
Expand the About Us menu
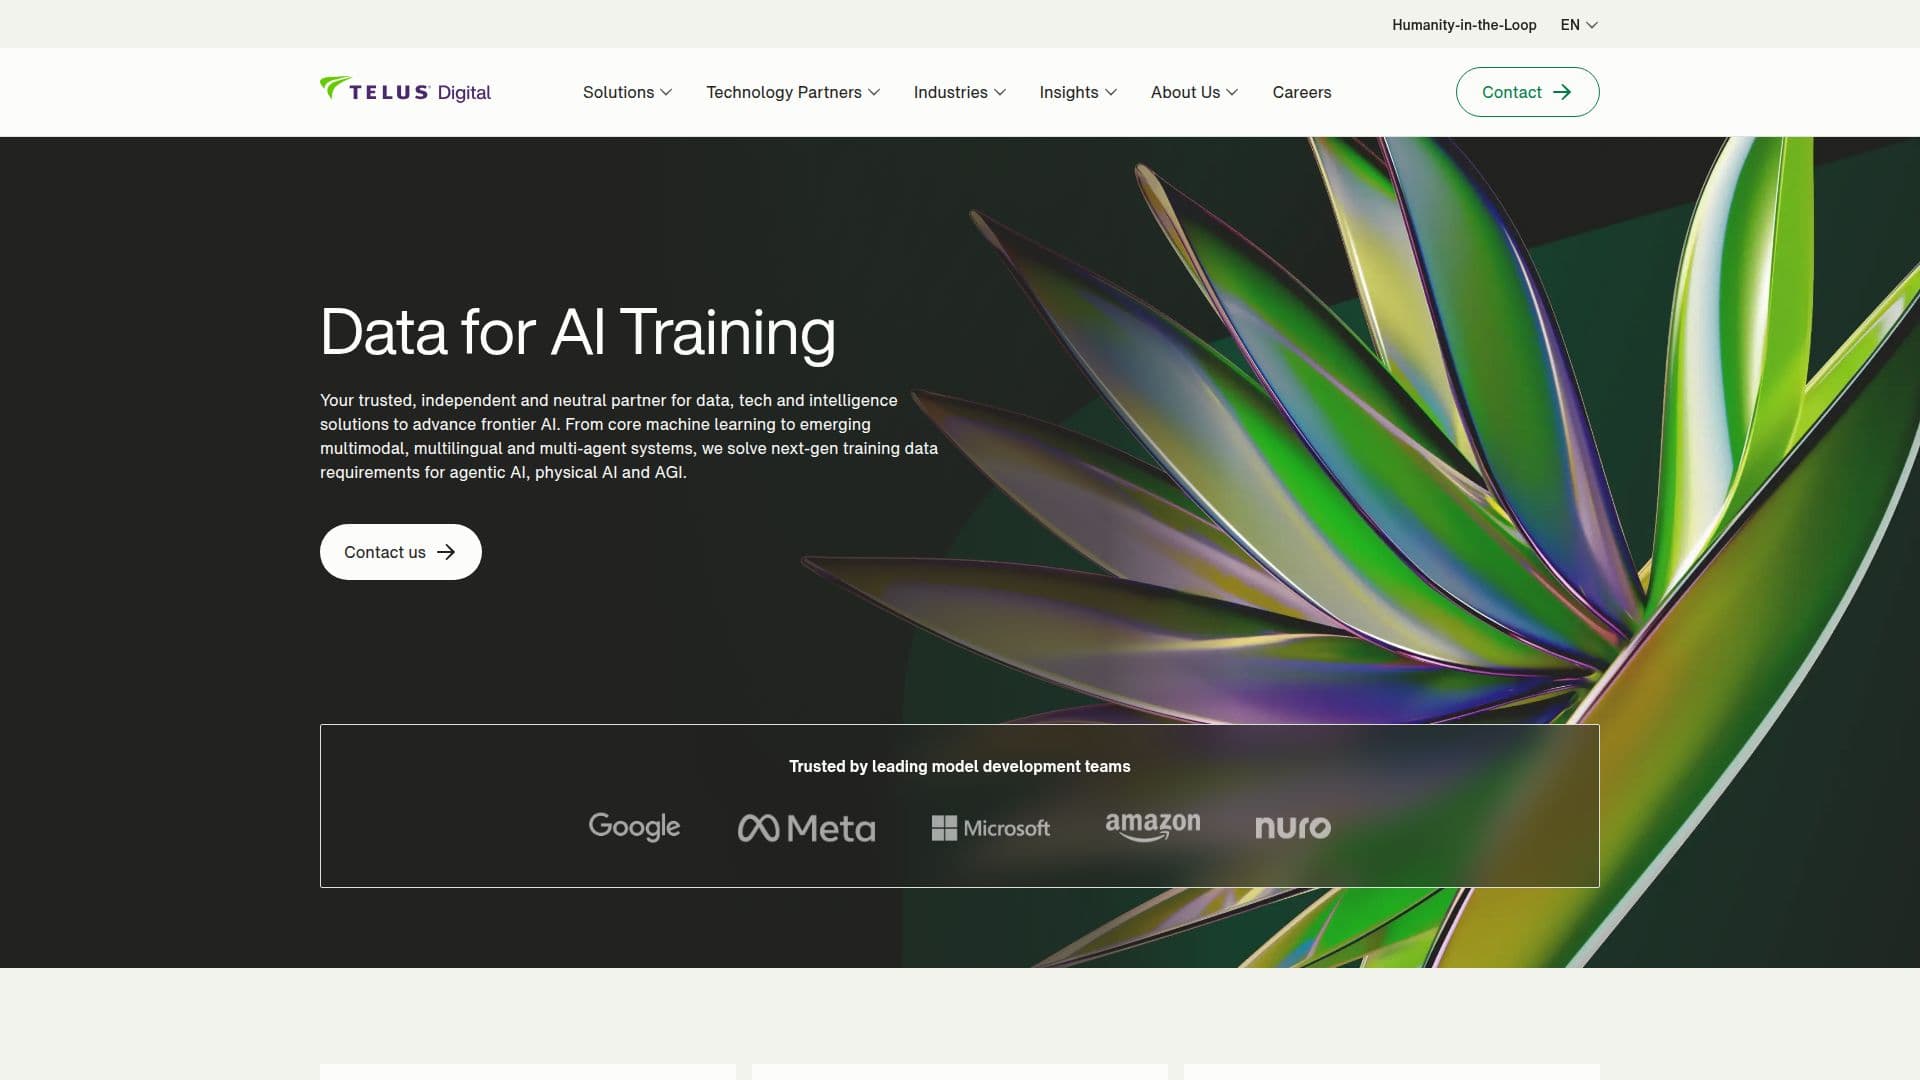pyautogui.click(x=1194, y=92)
